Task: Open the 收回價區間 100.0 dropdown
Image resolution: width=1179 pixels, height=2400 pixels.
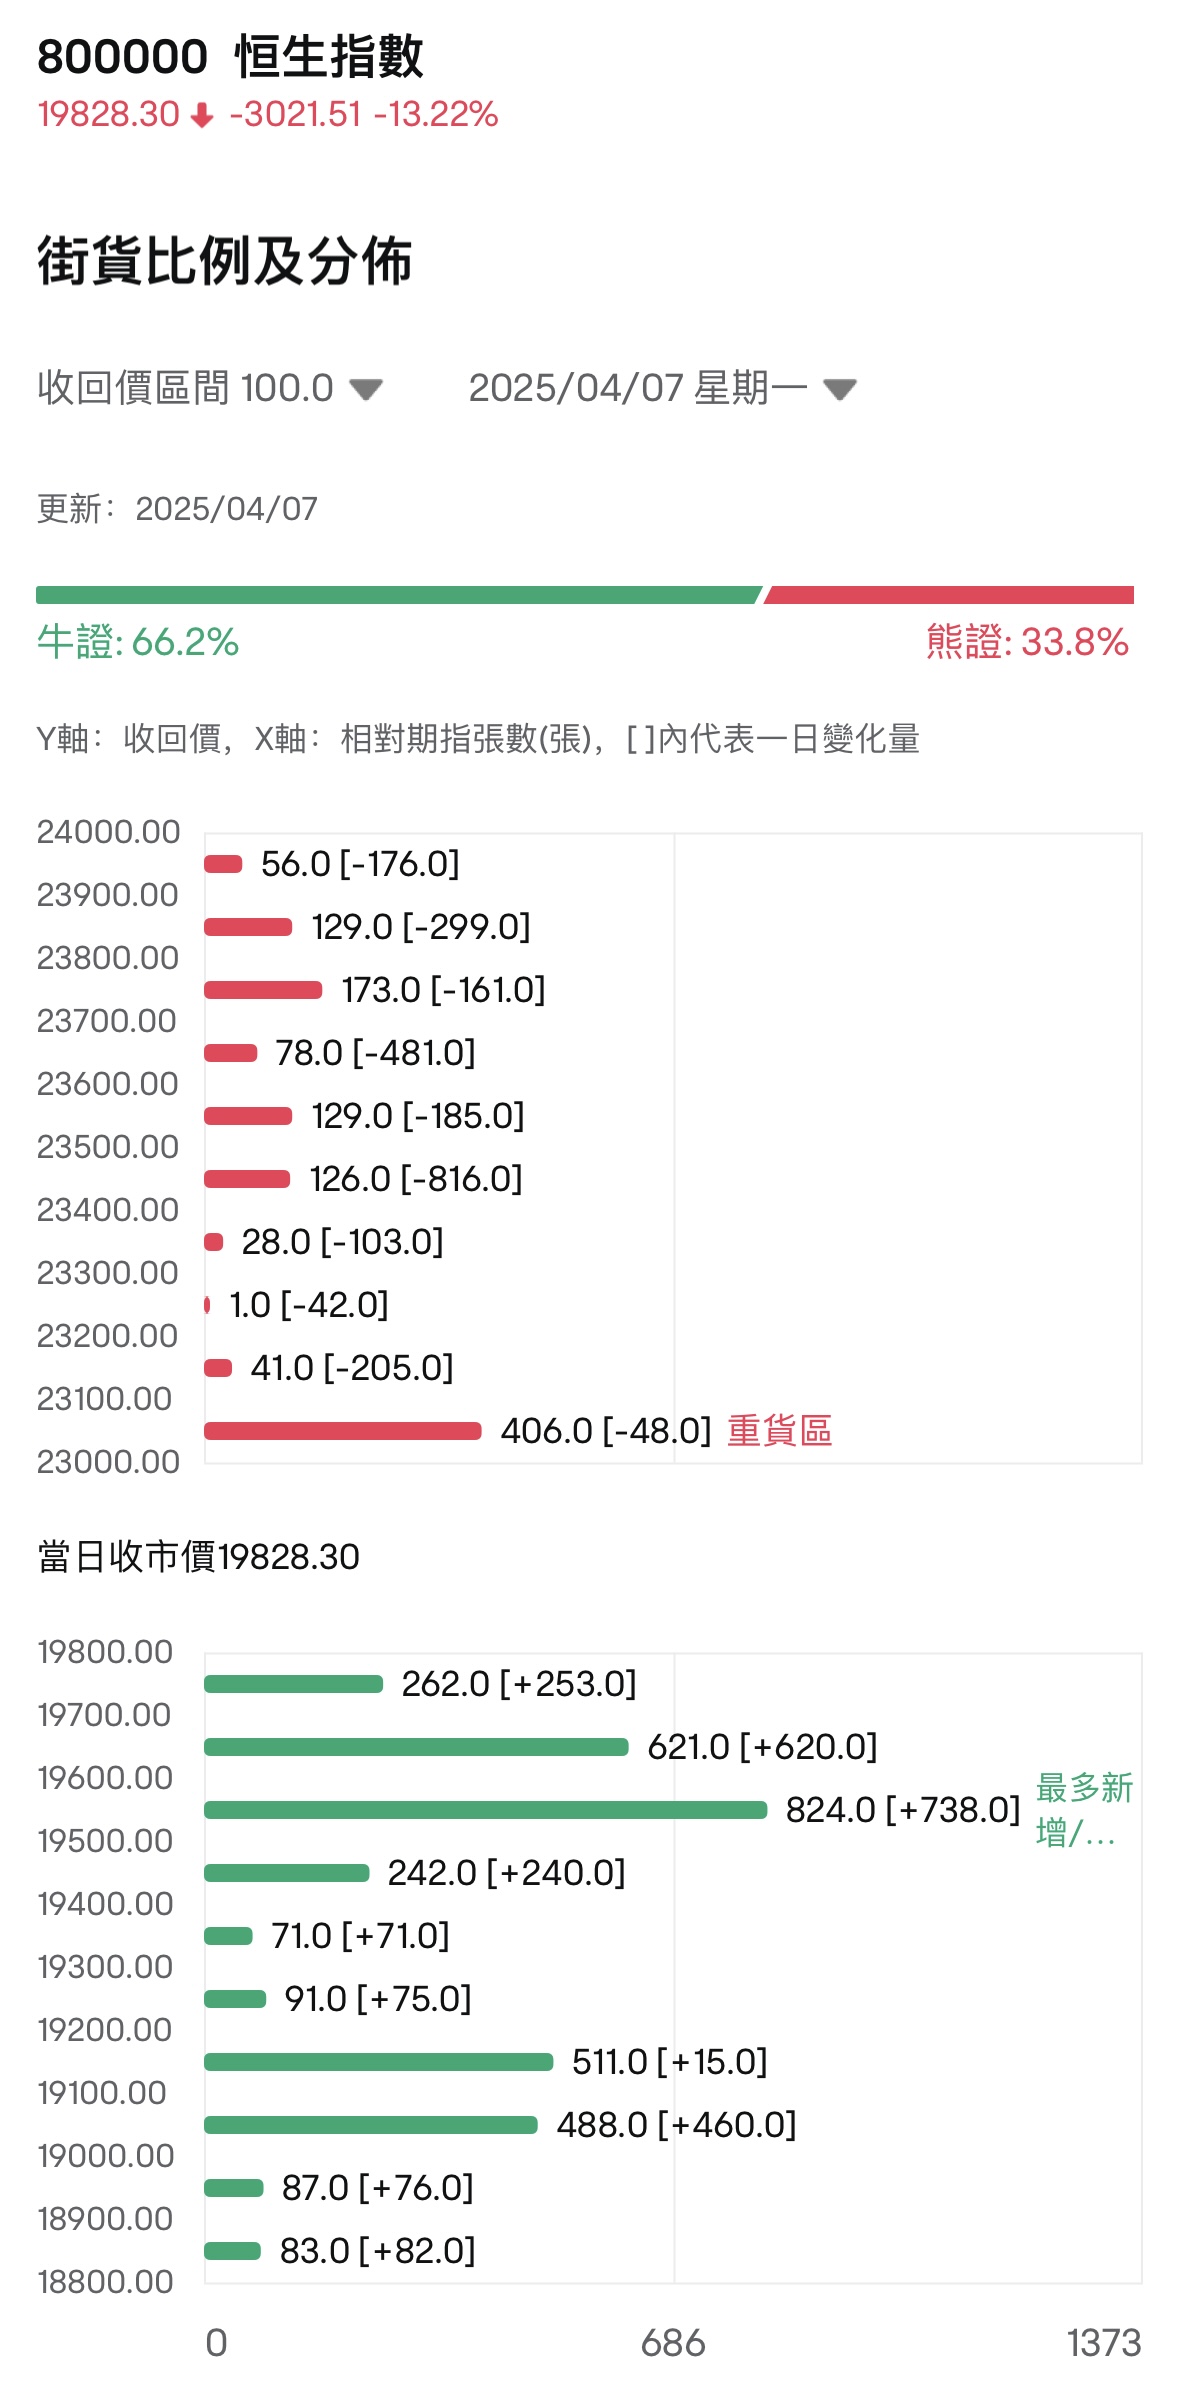Action: 210,388
